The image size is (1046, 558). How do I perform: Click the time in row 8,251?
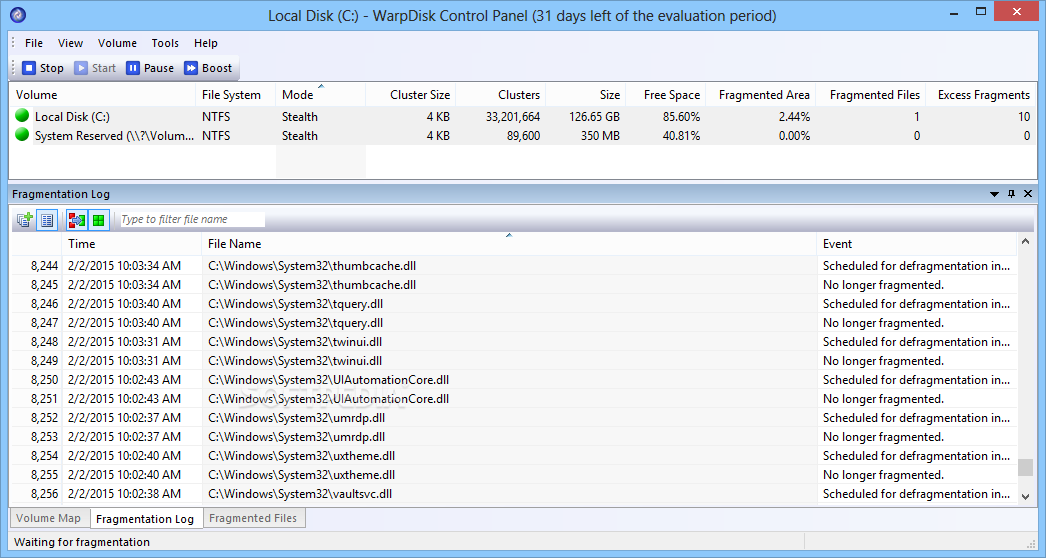click(124, 398)
